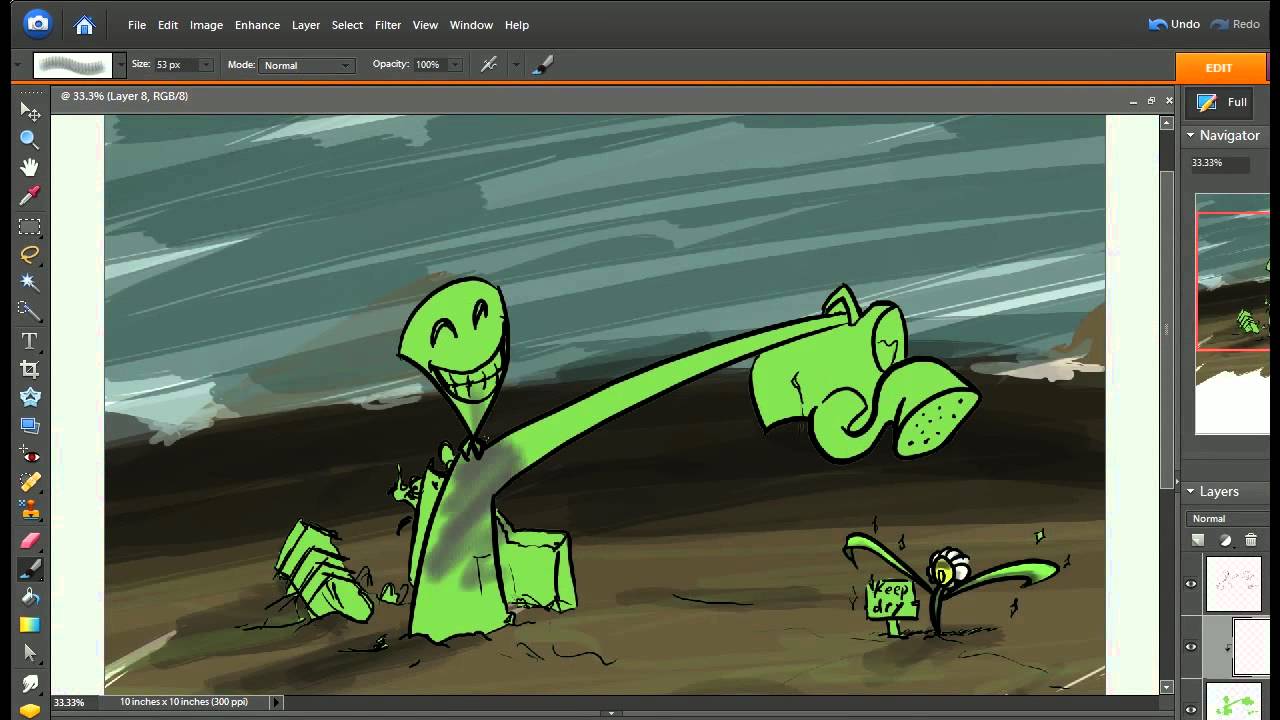The image size is (1280, 720).
Task: Click the new layer icon in Layers
Action: (x=1198, y=541)
